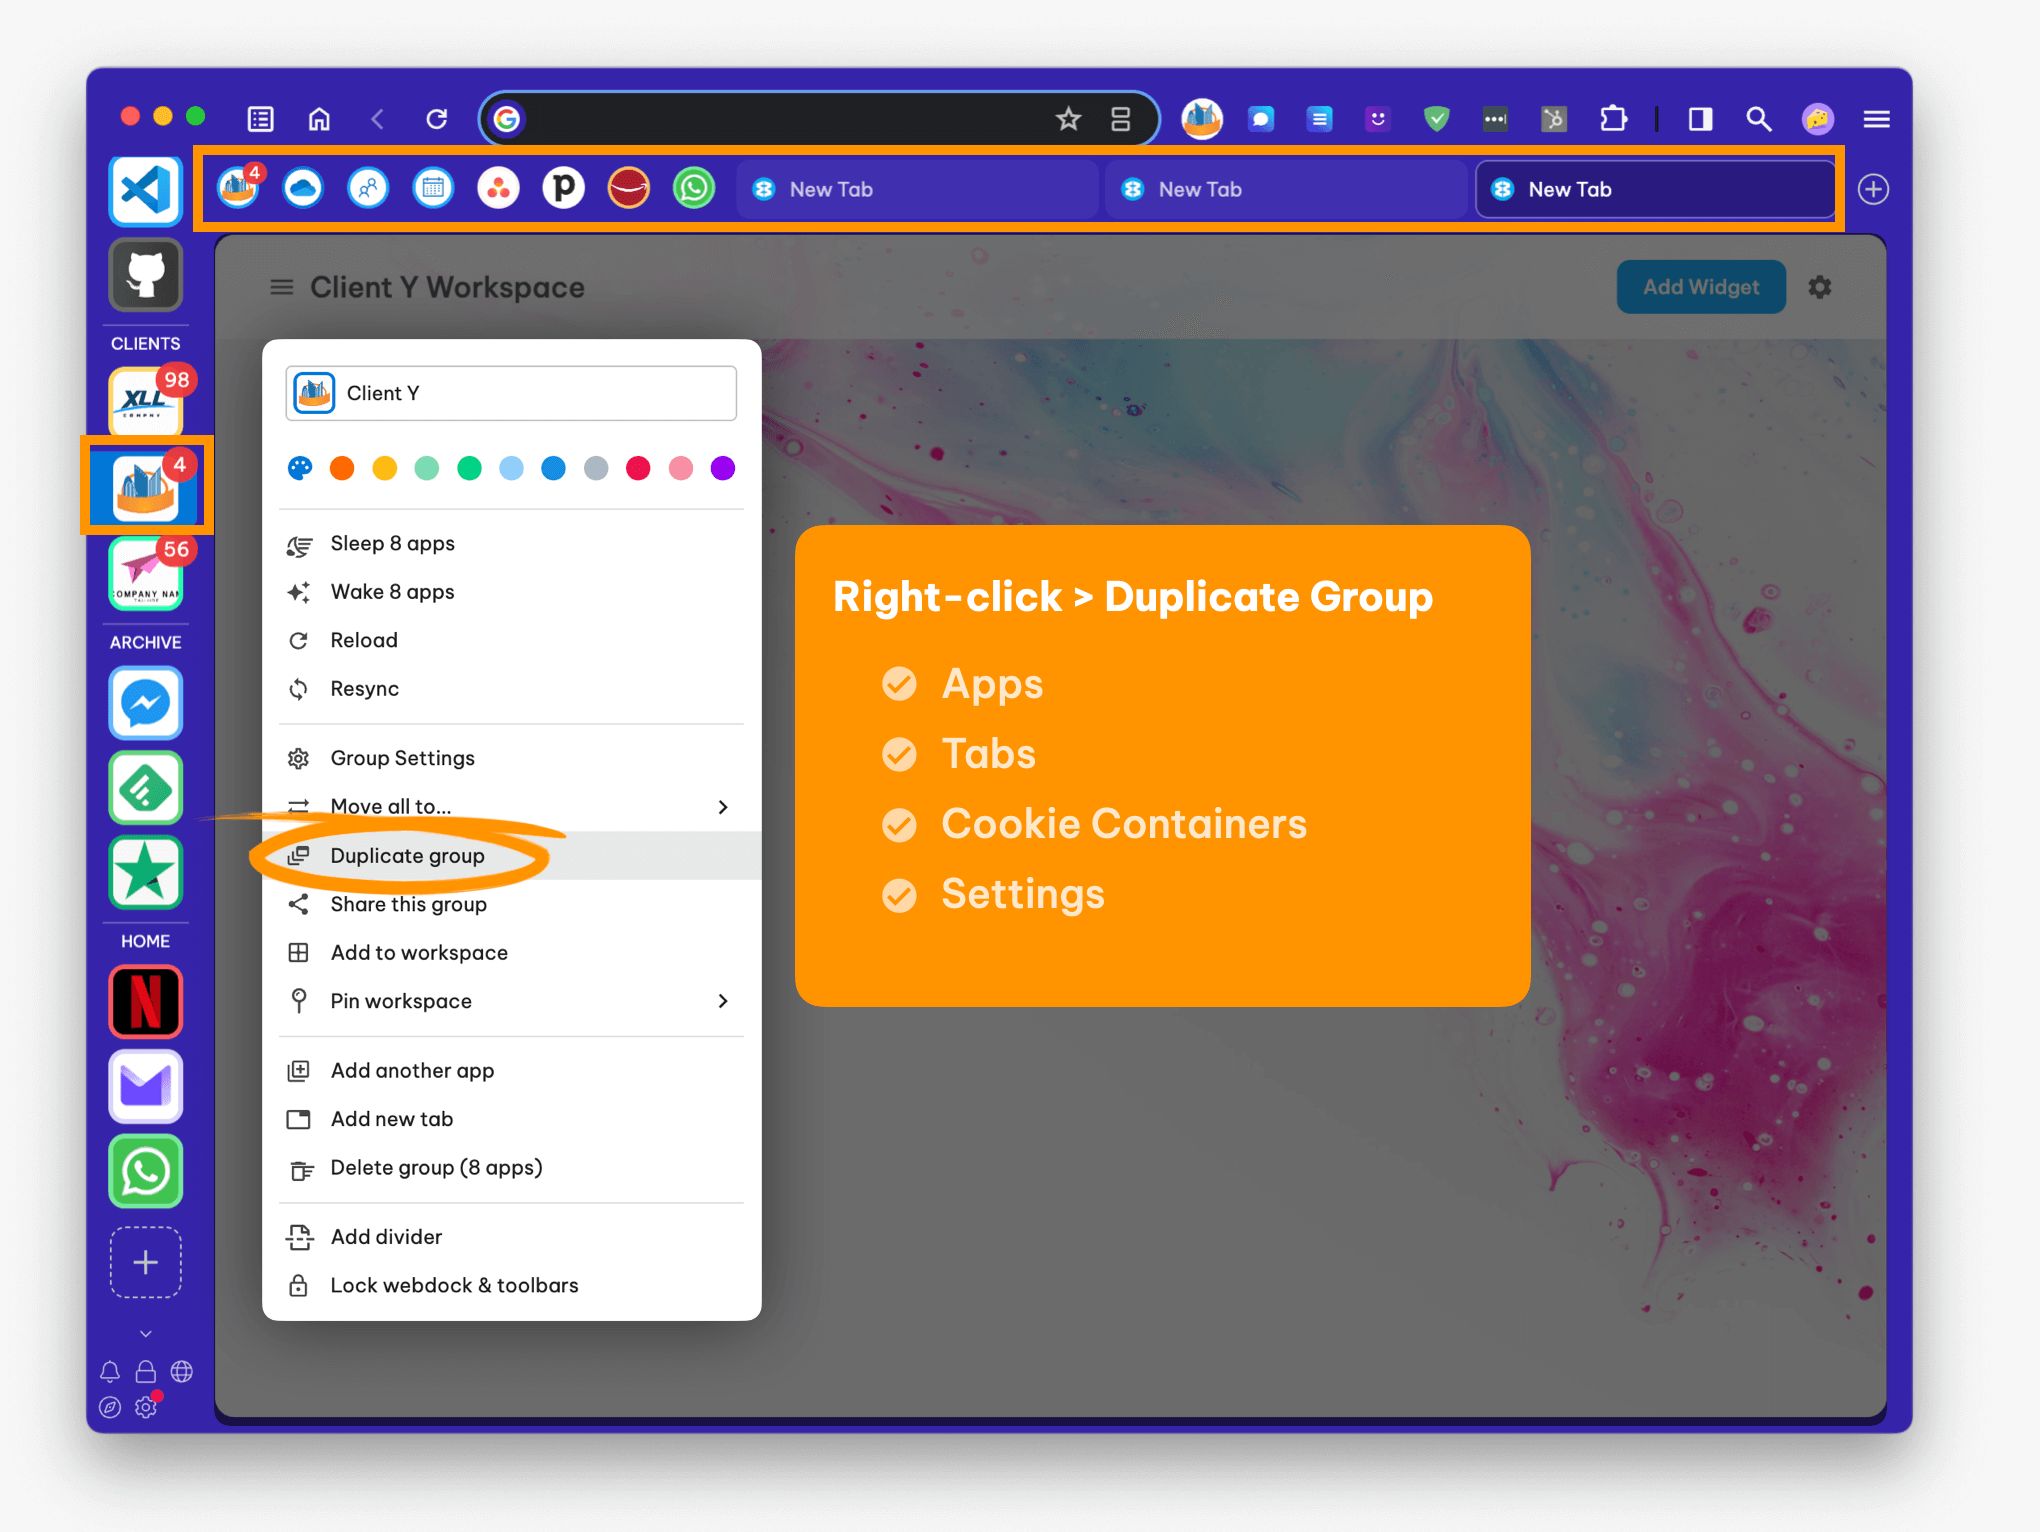Screen dimensions: 2040x1532
Task: Toggle the Pin workspace submenu arrow
Action: pyautogui.click(x=721, y=1001)
